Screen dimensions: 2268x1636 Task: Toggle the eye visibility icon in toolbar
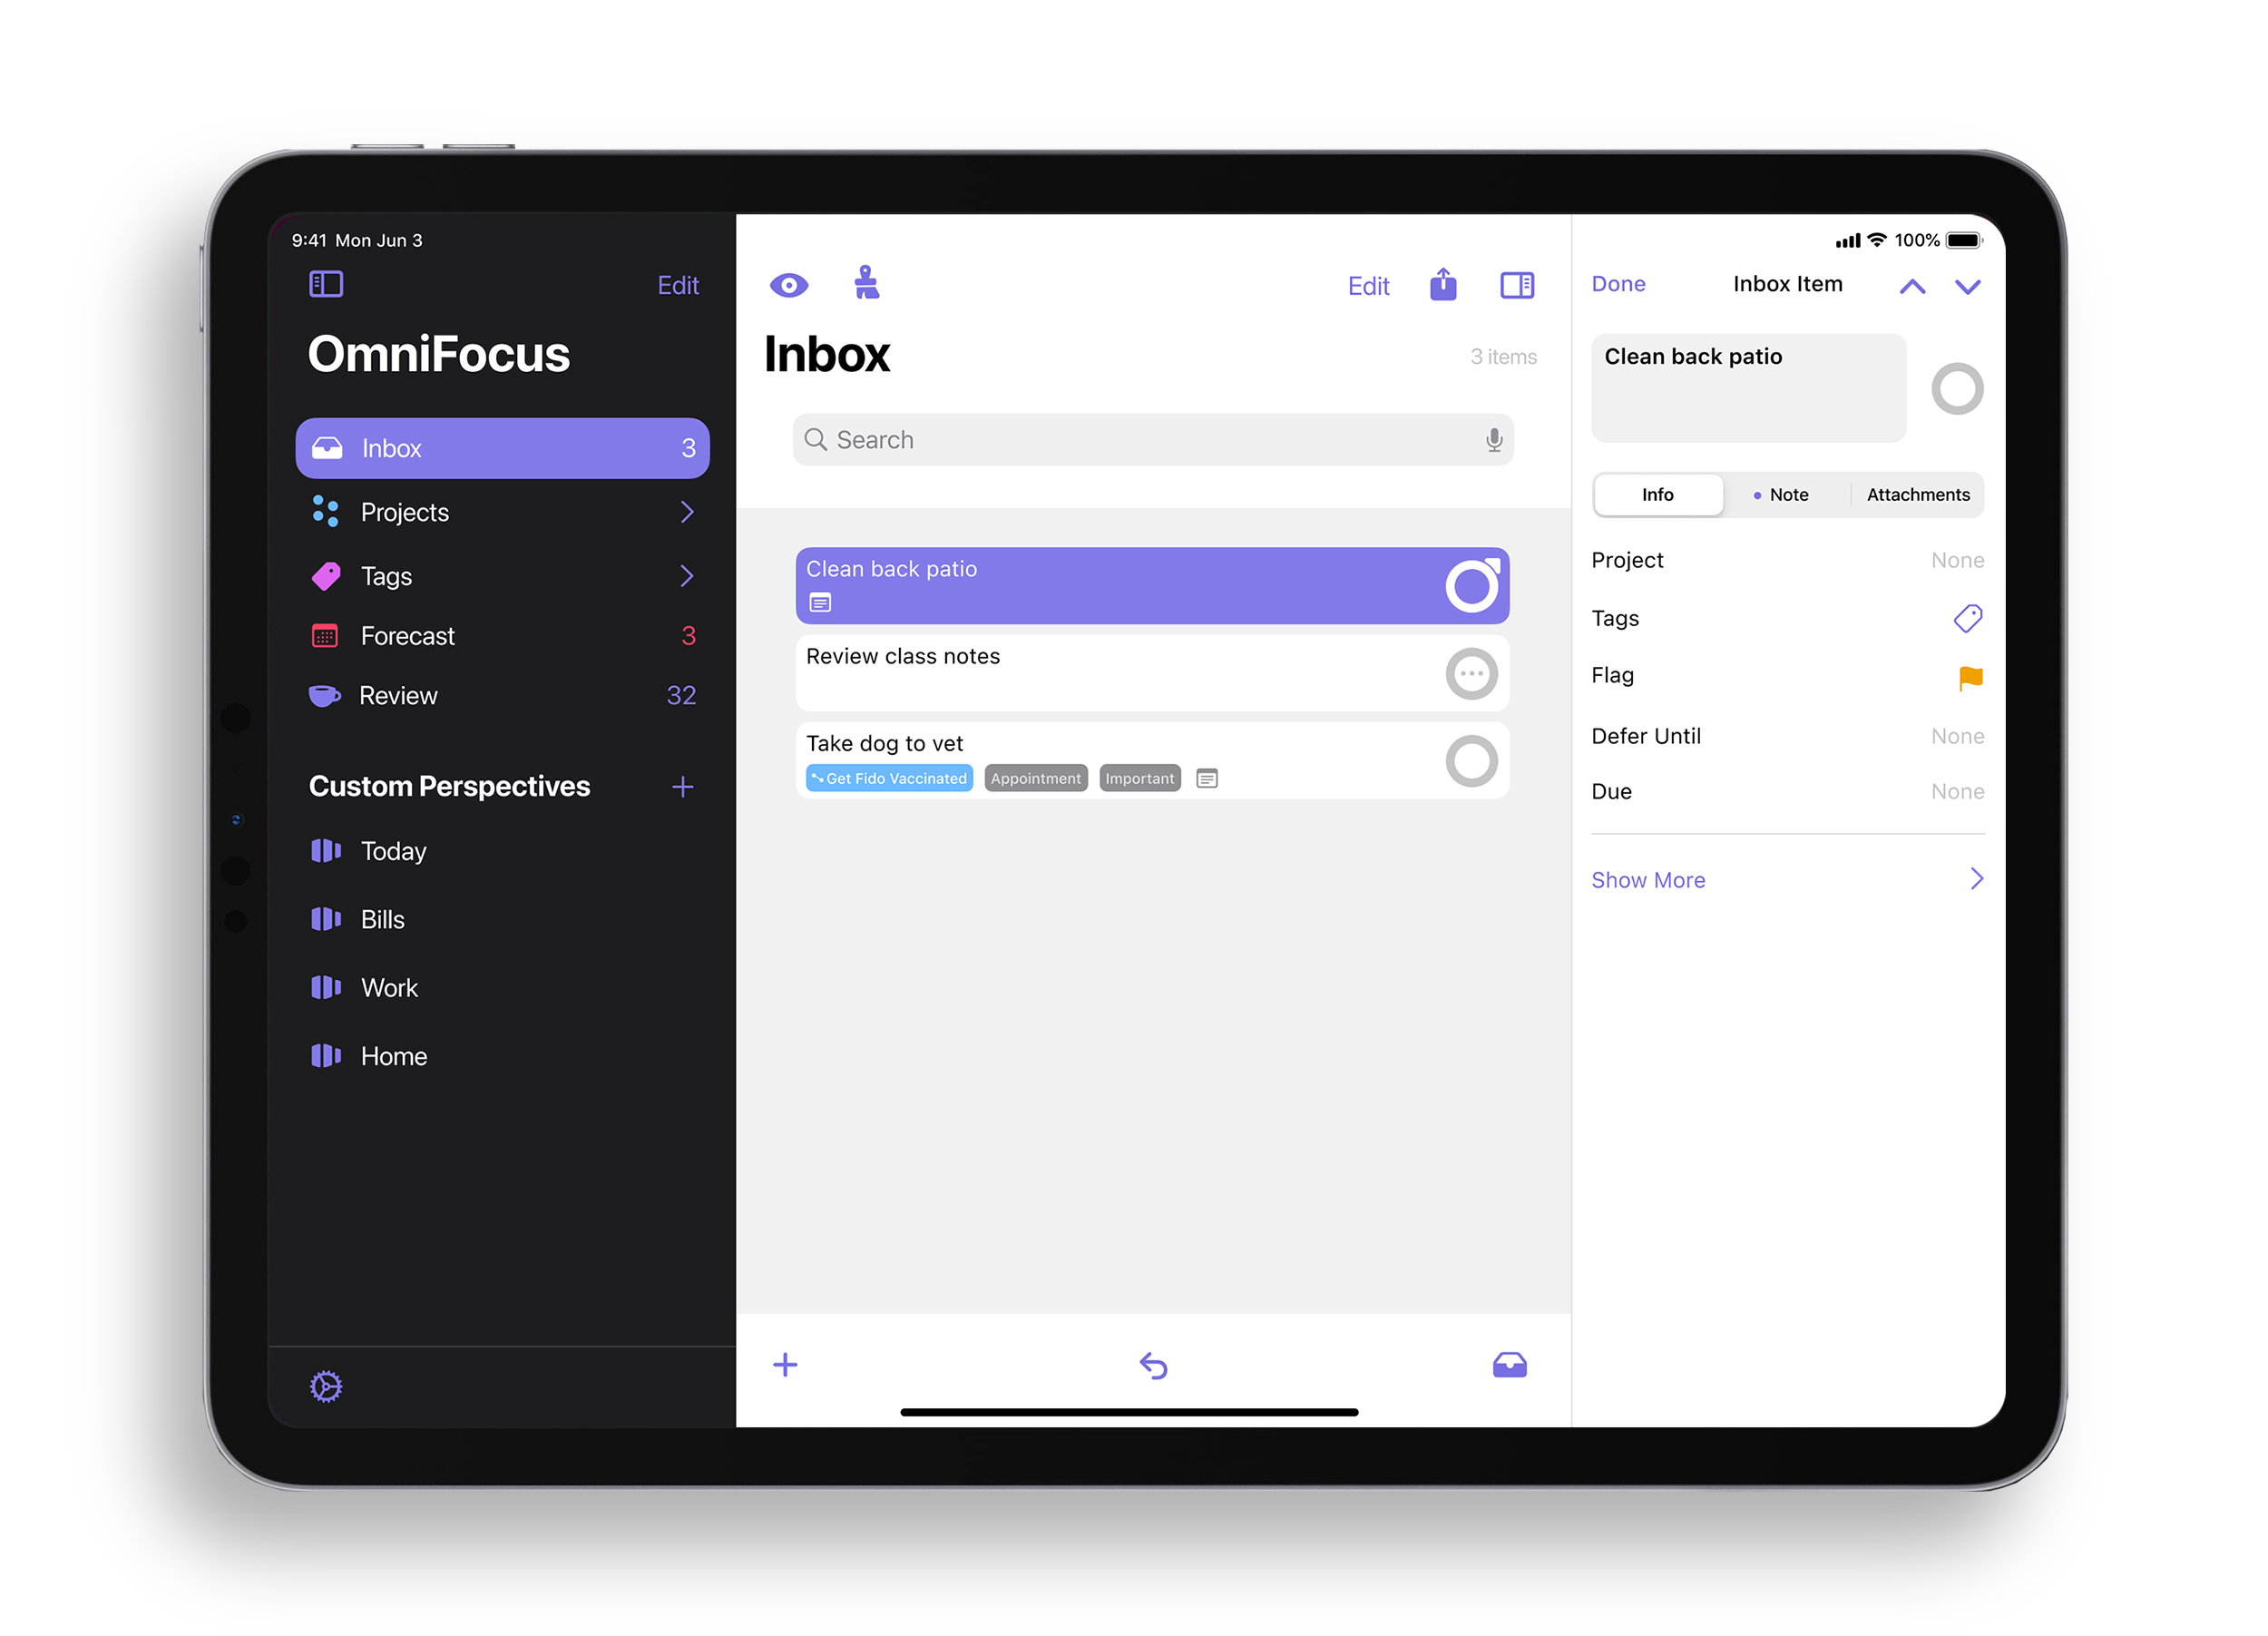[789, 283]
